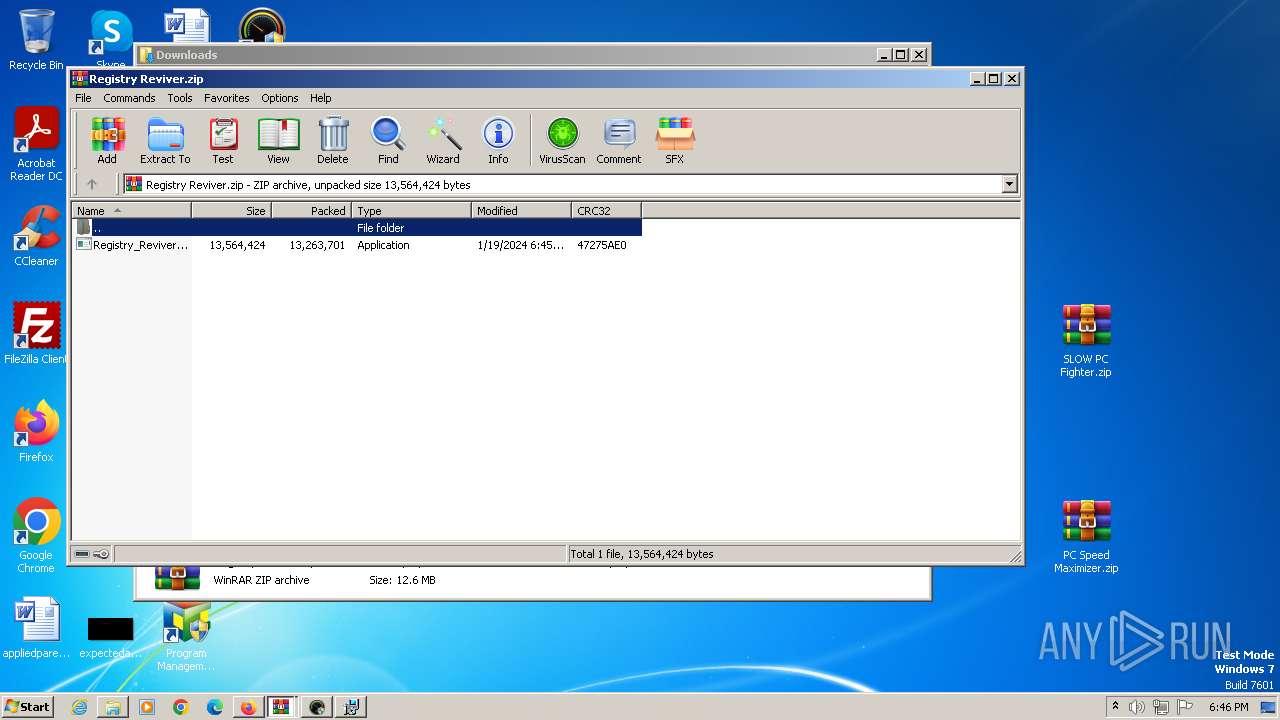This screenshot has width=1280, height=720.
Task: Open the appliedpare Word document icon
Action: point(36,629)
